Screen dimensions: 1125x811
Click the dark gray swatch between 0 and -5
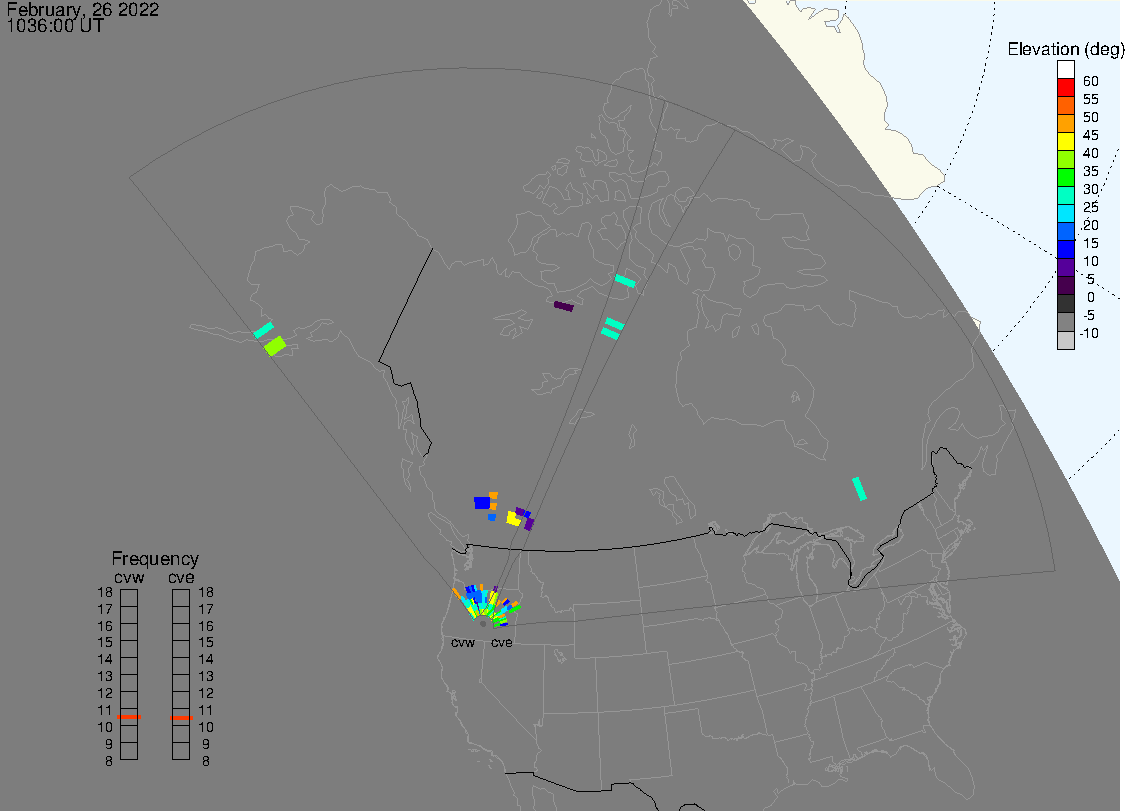click(1065, 304)
